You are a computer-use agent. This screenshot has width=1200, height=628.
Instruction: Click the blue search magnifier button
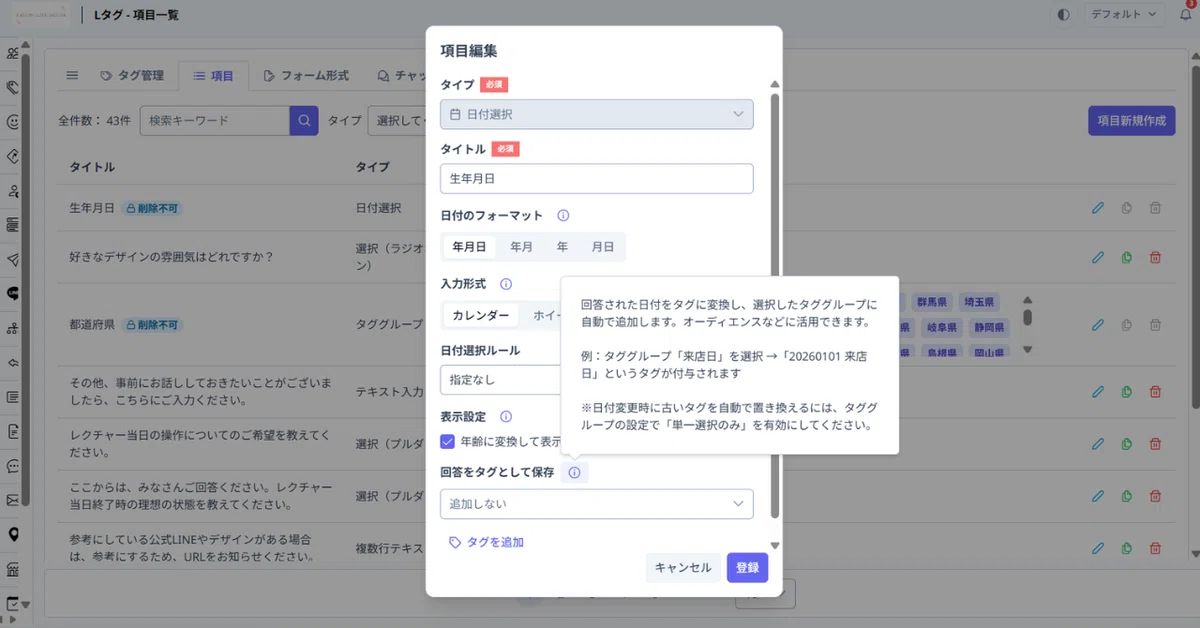click(x=304, y=120)
